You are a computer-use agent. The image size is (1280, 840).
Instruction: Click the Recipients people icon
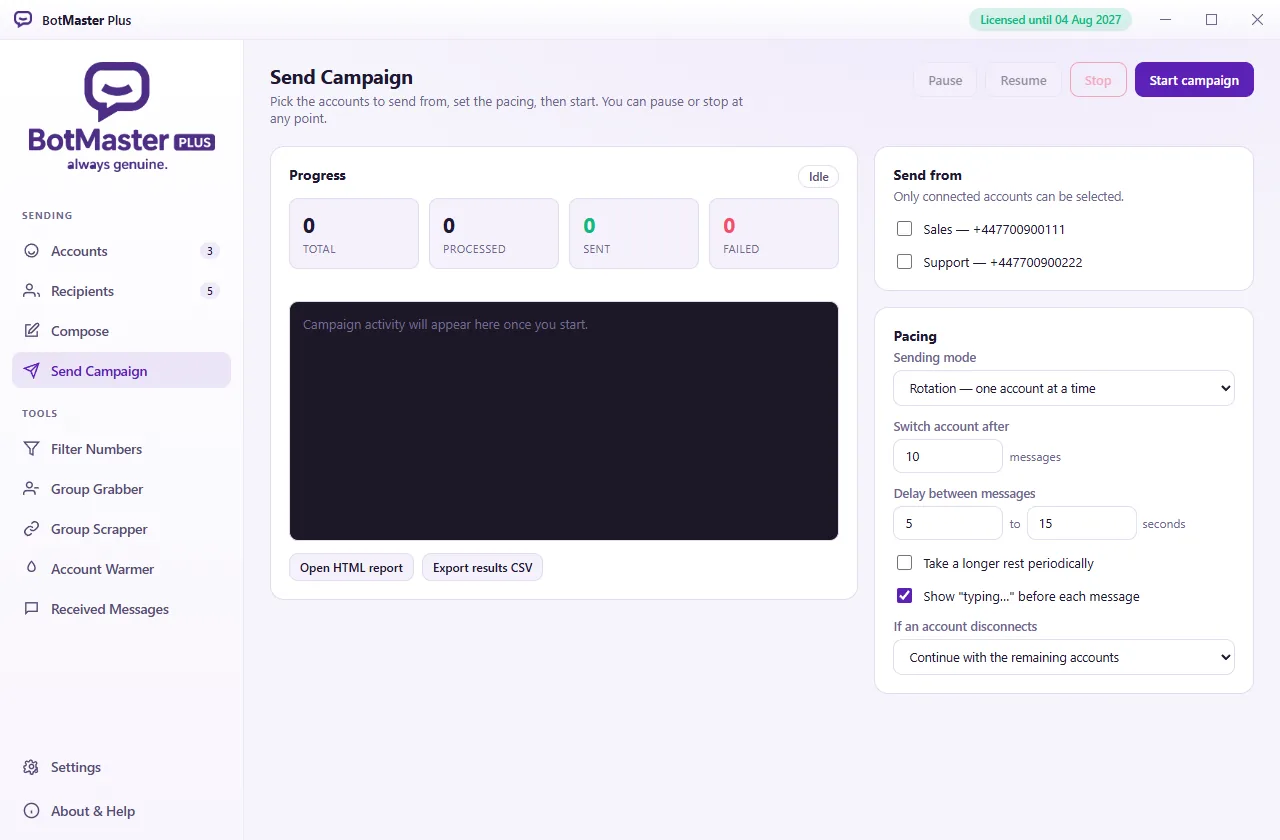pyautogui.click(x=32, y=291)
